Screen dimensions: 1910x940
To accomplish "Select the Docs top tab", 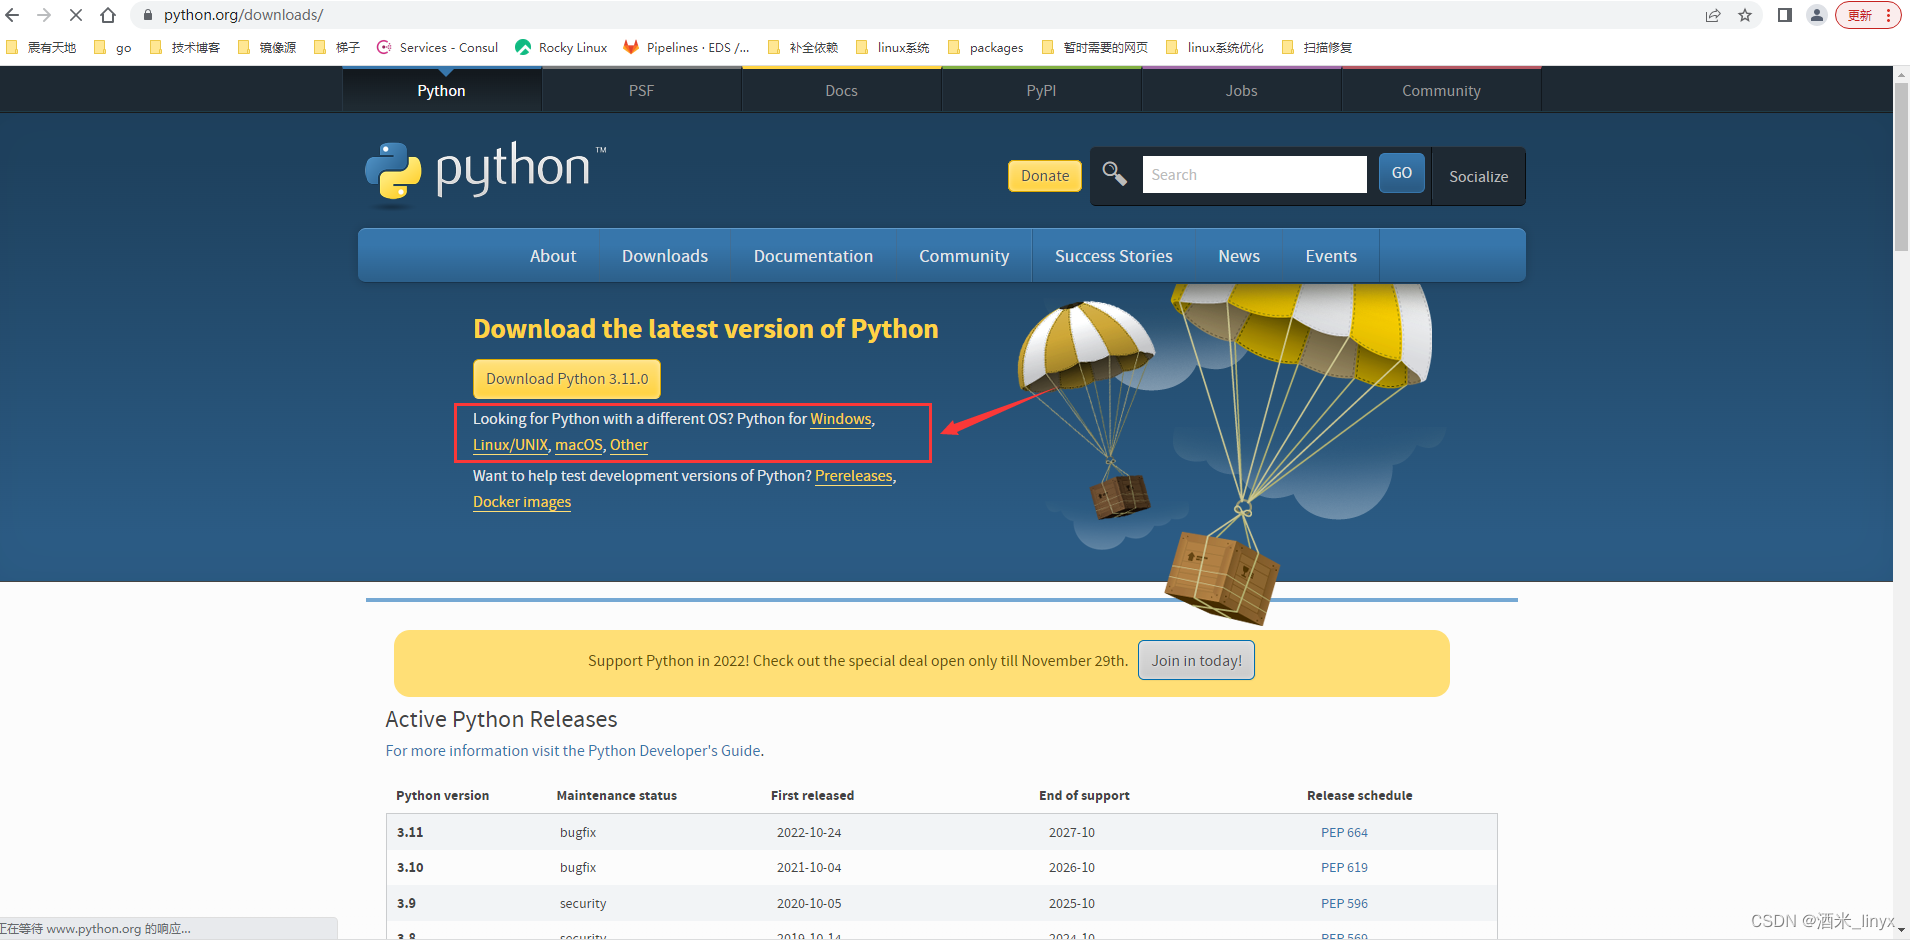I will tap(841, 90).
